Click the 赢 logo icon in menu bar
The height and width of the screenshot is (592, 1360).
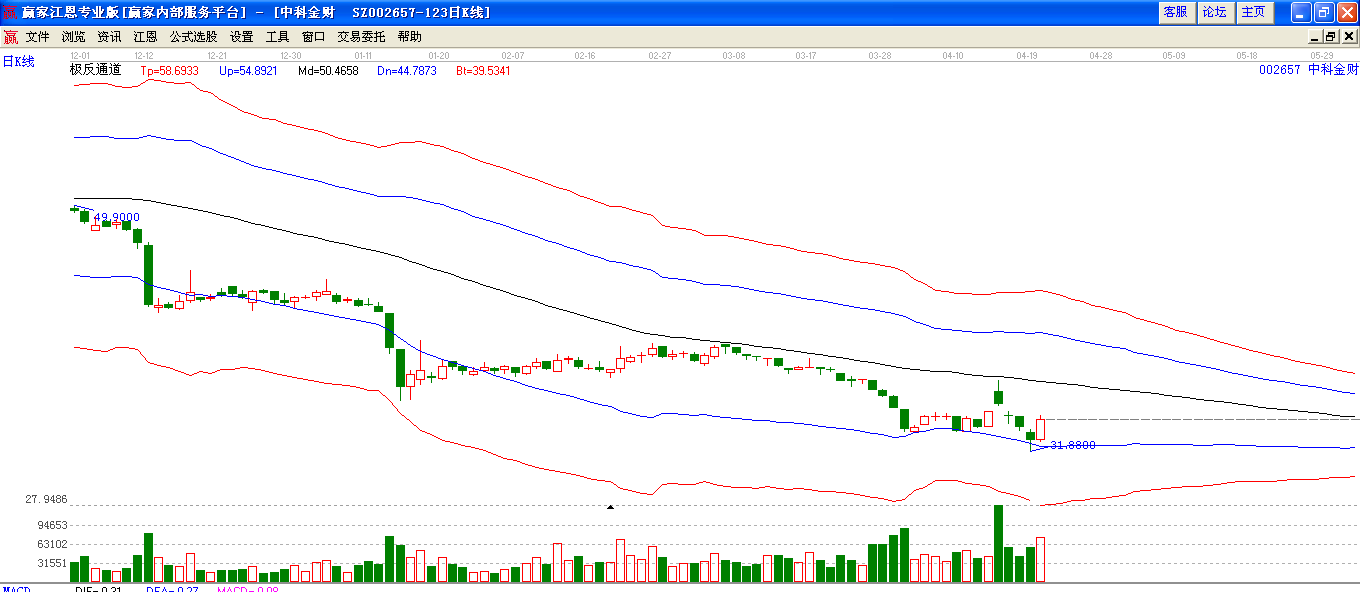[x=10, y=37]
